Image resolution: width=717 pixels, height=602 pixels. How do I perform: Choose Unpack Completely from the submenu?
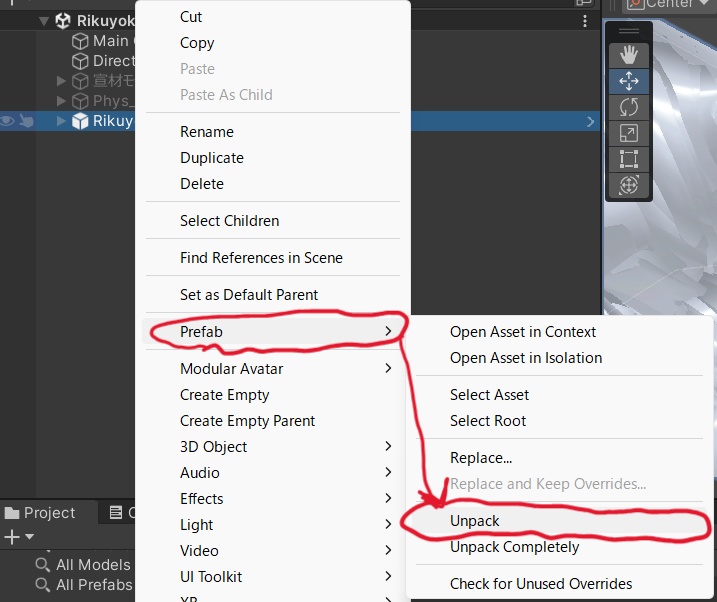(514, 547)
